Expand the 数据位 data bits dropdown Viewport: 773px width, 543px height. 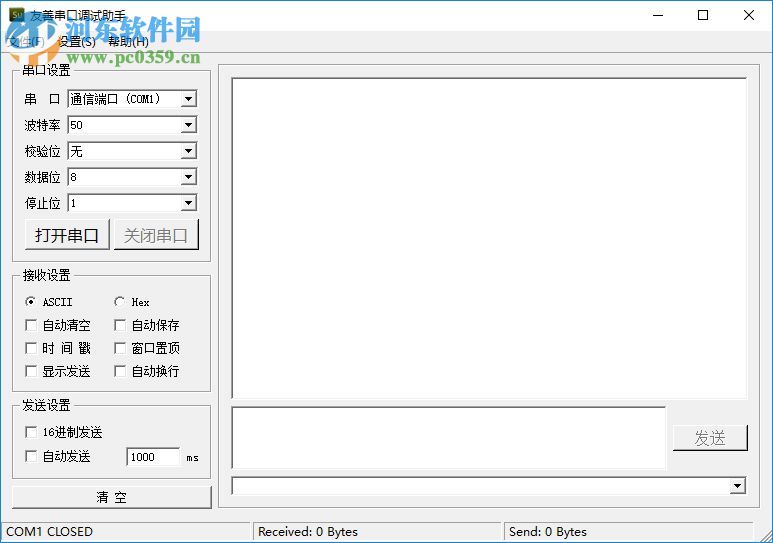(188, 177)
